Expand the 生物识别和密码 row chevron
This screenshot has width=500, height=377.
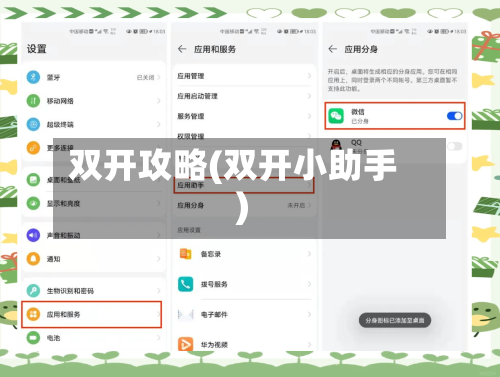click(159, 291)
